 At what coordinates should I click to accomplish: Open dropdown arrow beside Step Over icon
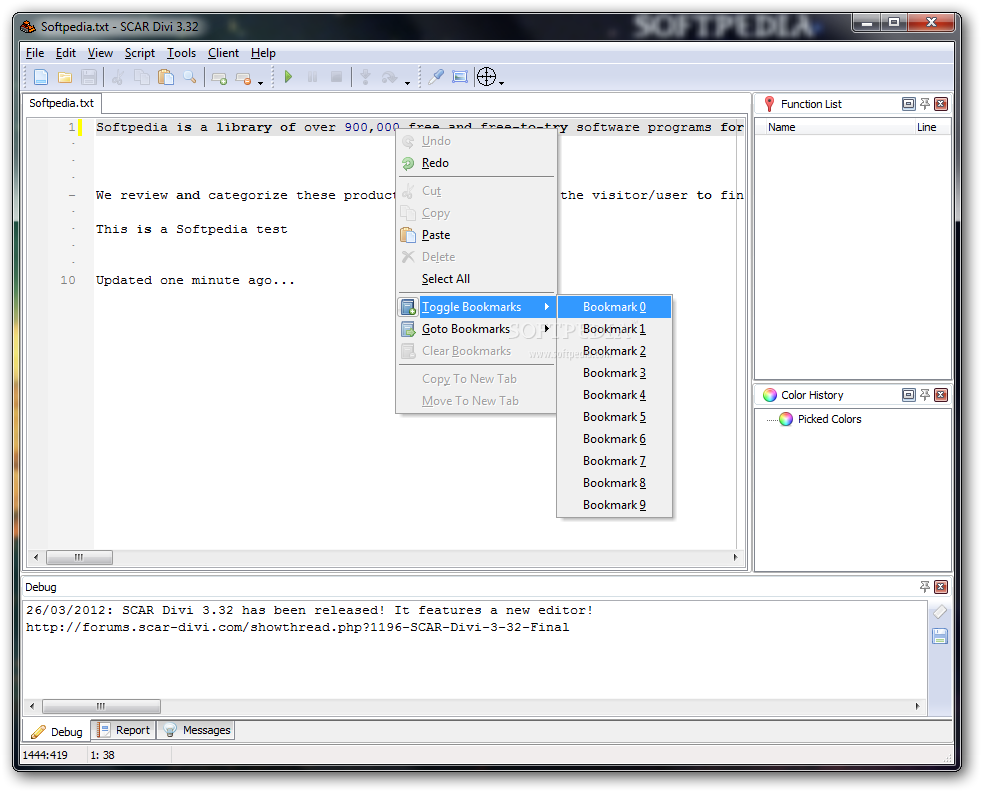[x=407, y=82]
